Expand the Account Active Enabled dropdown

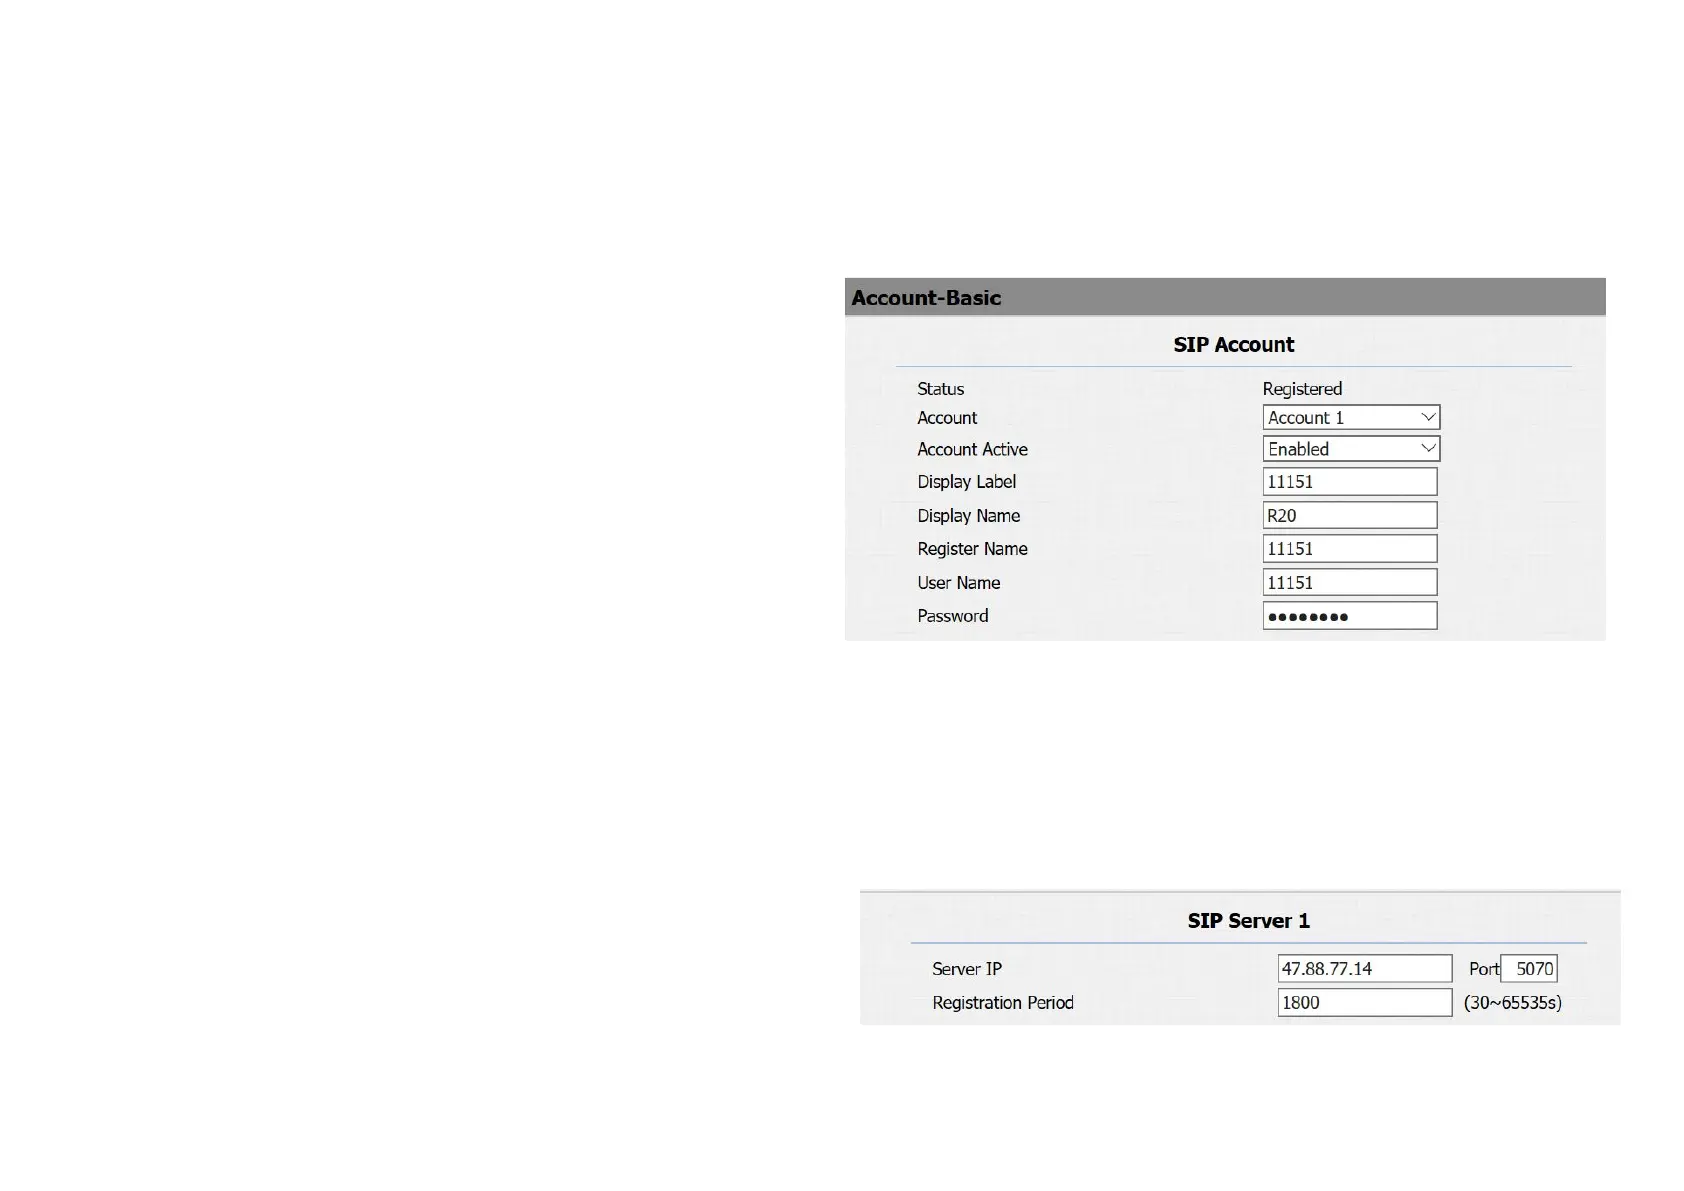pos(1351,449)
